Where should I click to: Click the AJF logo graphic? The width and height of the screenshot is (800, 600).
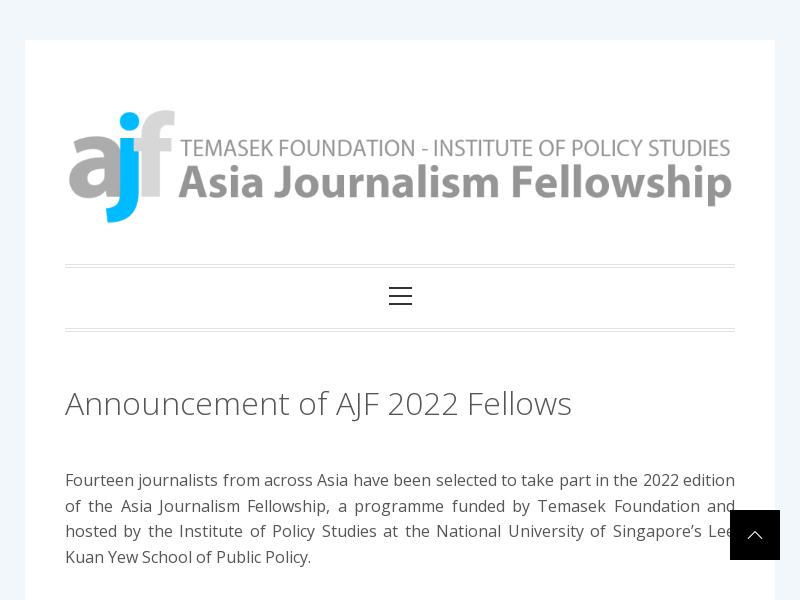[400, 165]
